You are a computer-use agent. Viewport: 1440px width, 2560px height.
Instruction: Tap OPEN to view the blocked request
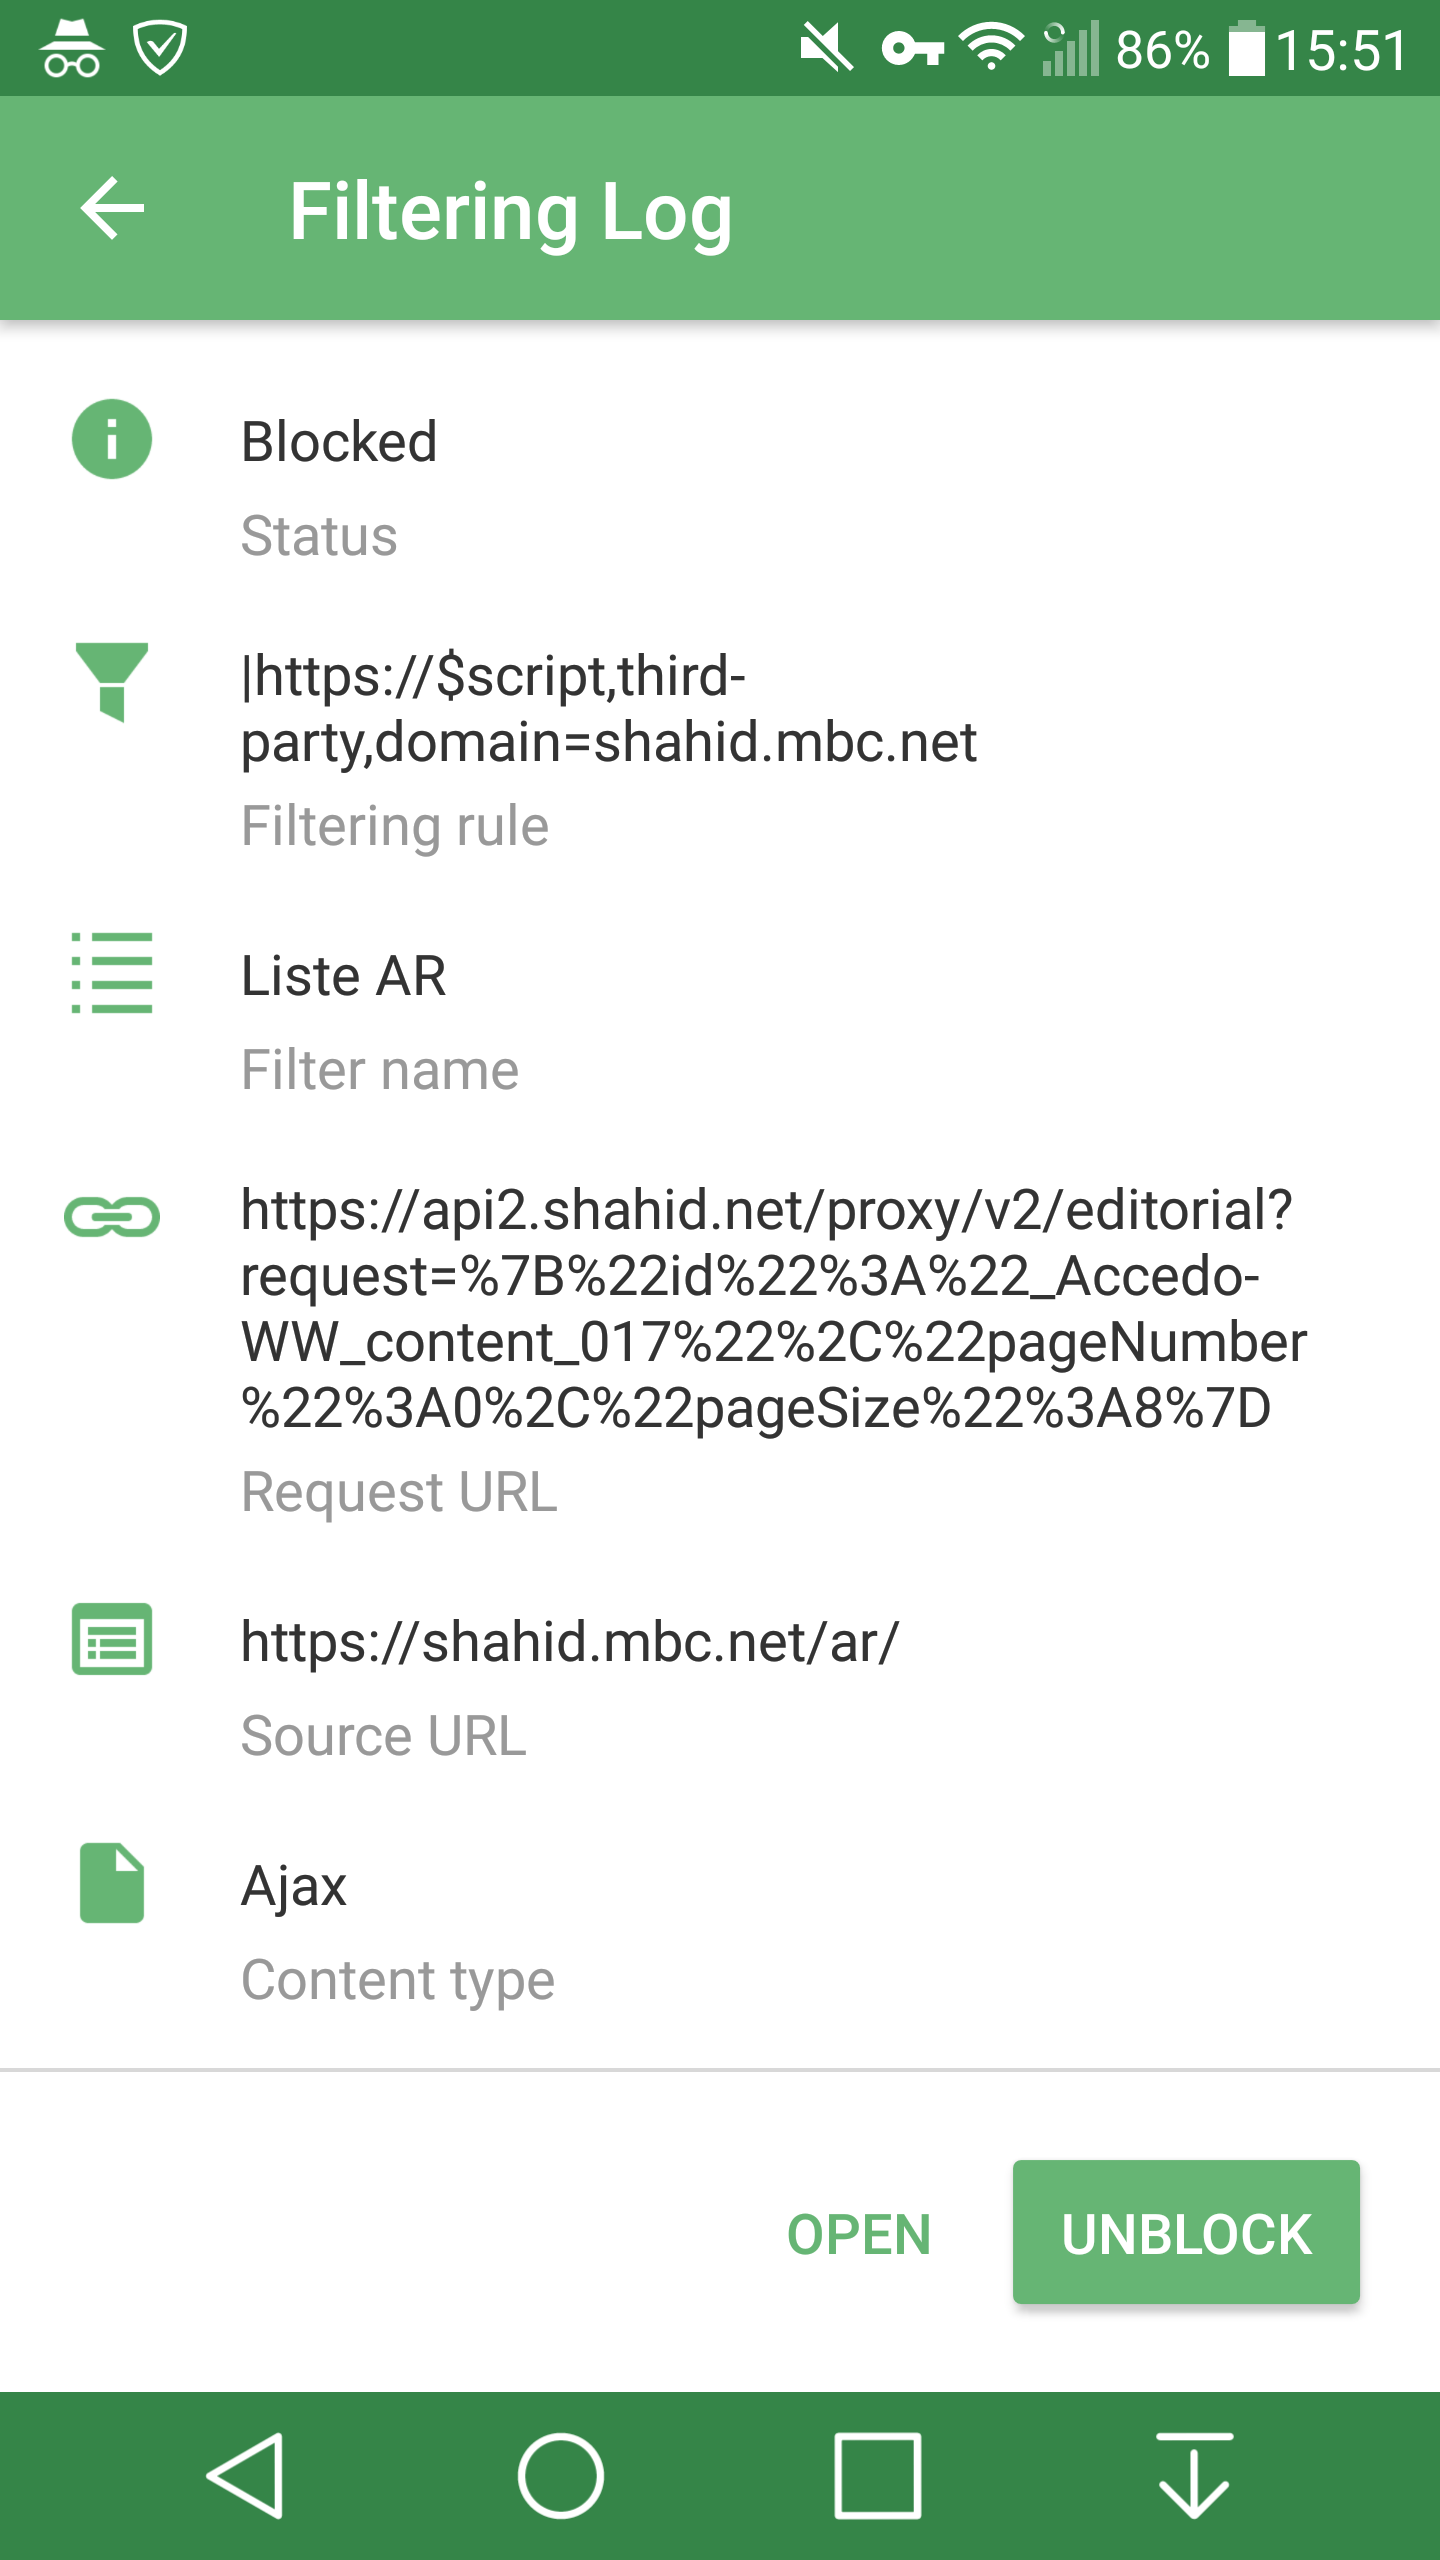(x=860, y=2235)
